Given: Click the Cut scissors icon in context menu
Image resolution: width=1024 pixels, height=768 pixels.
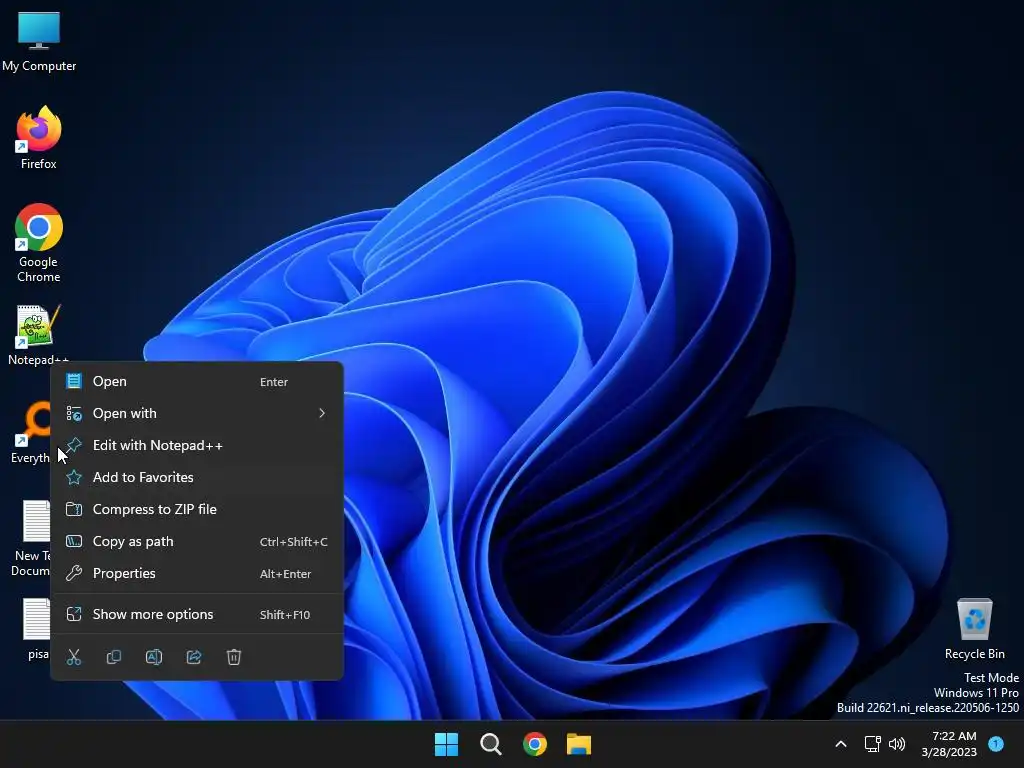Looking at the screenshot, I should pos(74,657).
